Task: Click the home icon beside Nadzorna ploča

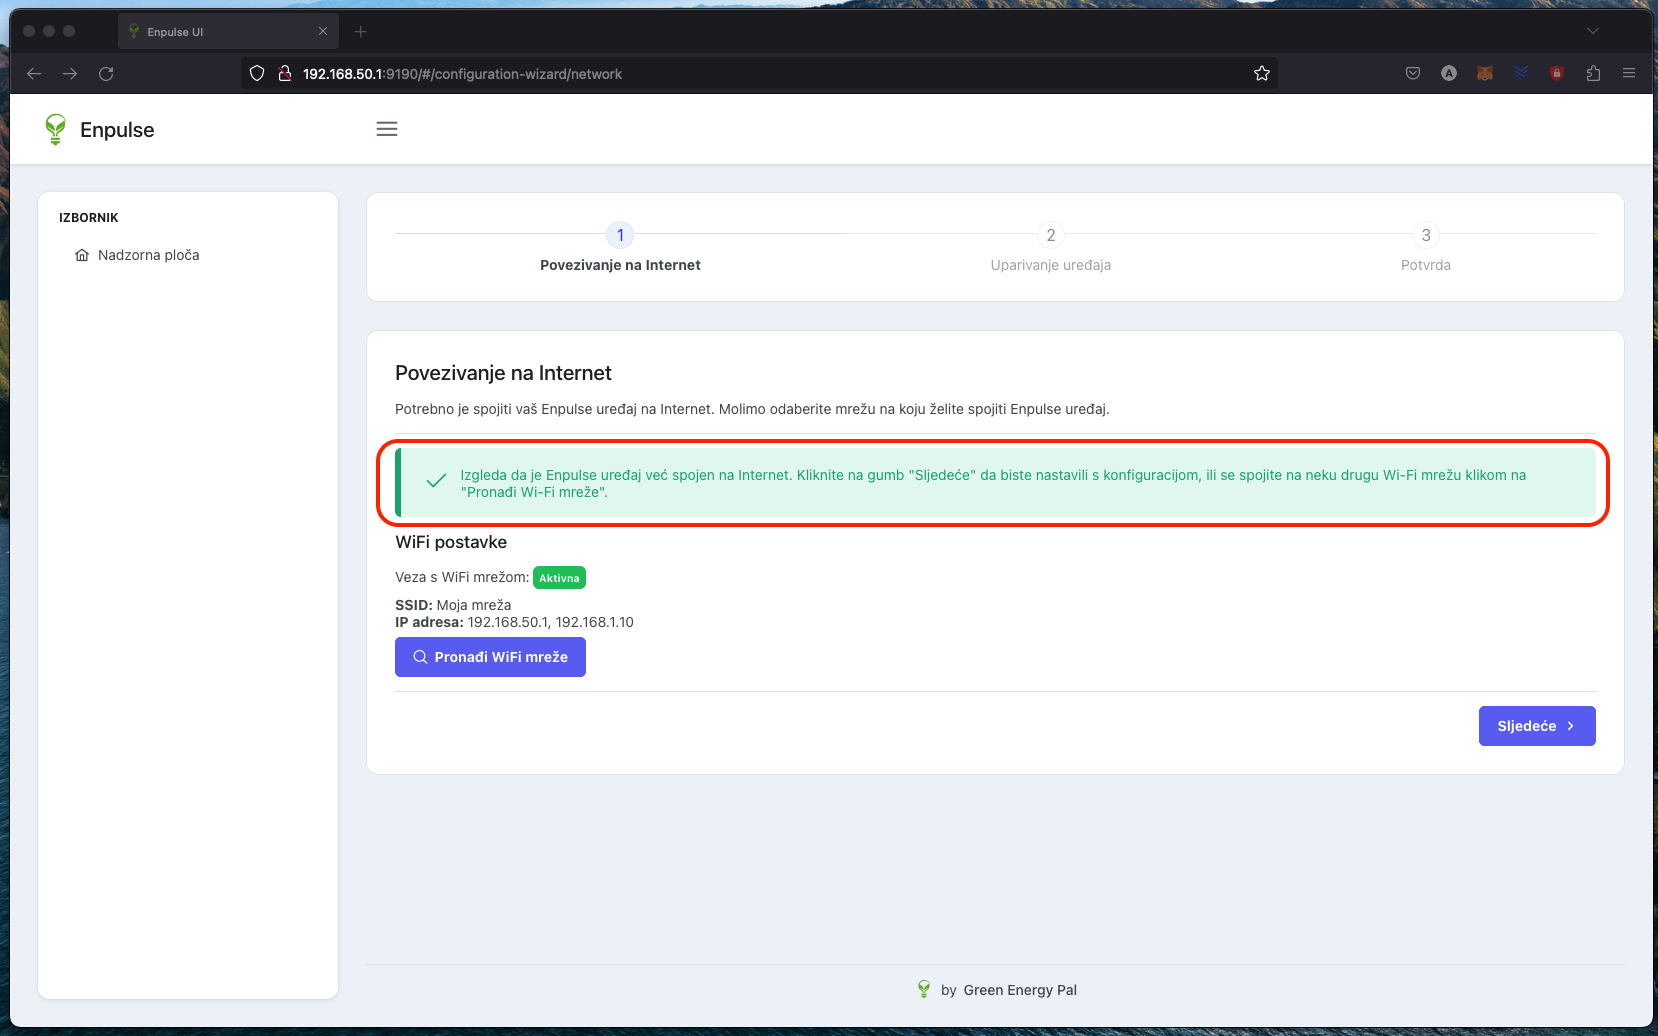Action: tap(82, 255)
